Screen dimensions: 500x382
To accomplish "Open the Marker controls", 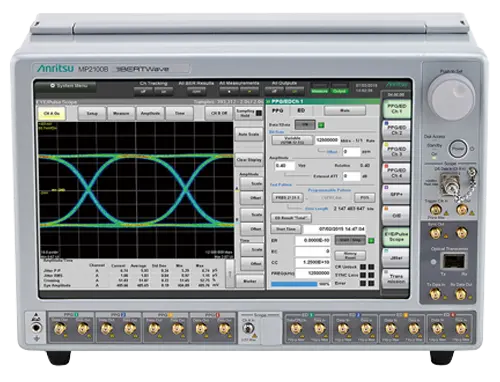I will click(250, 281).
